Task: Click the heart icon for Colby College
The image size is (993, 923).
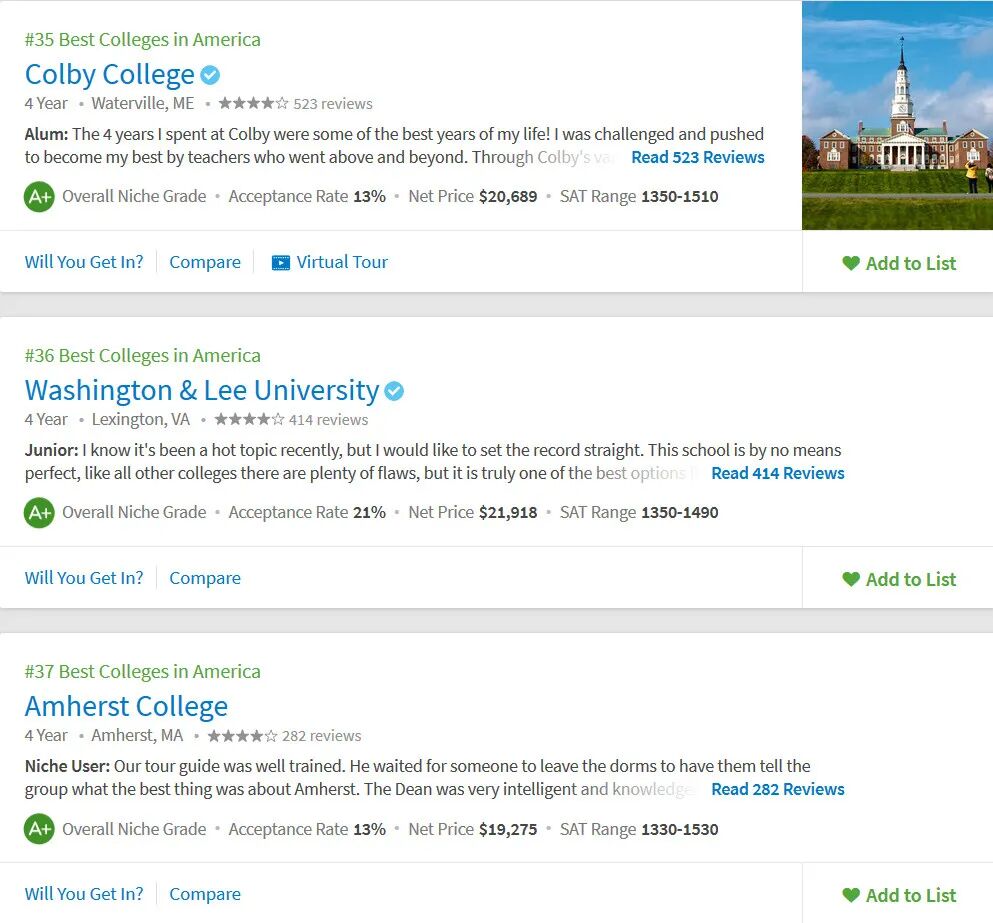Action: coord(851,263)
